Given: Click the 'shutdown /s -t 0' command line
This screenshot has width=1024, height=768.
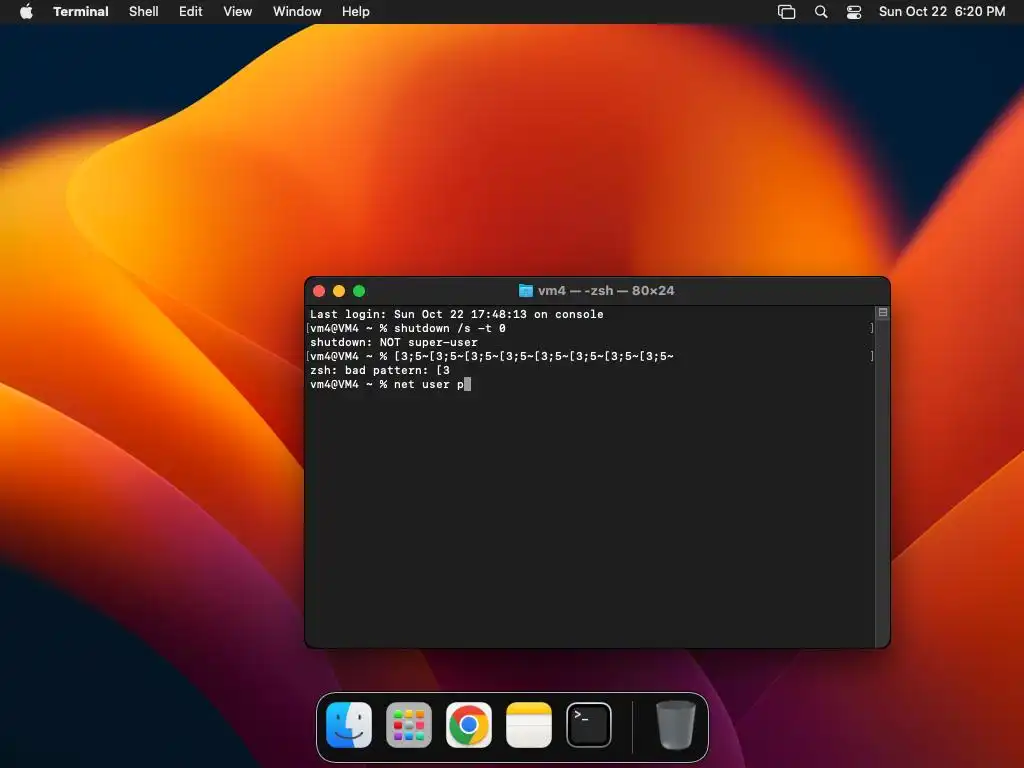Looking at the screenshot, I should 408,328.
